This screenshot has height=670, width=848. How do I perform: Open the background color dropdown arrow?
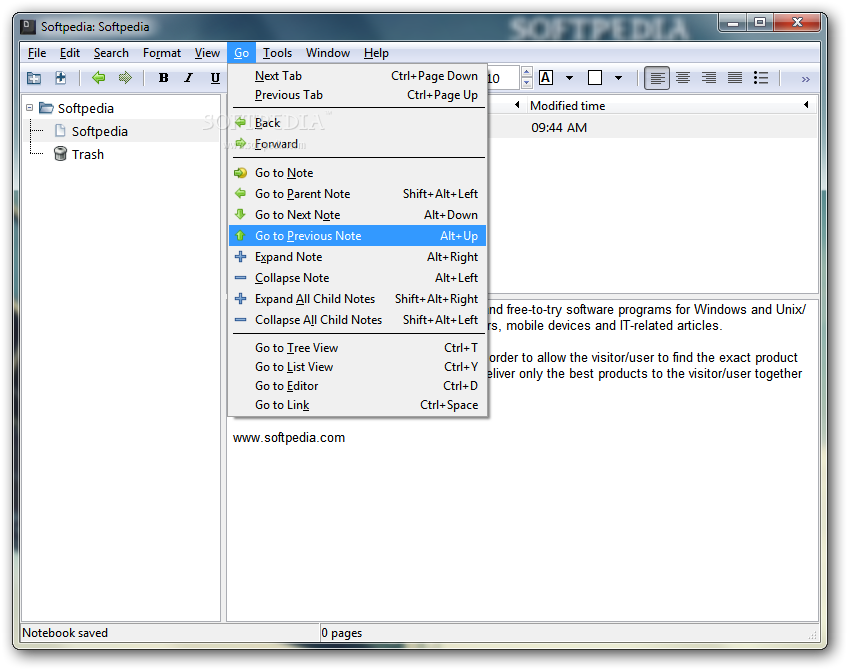pos(618,78)
